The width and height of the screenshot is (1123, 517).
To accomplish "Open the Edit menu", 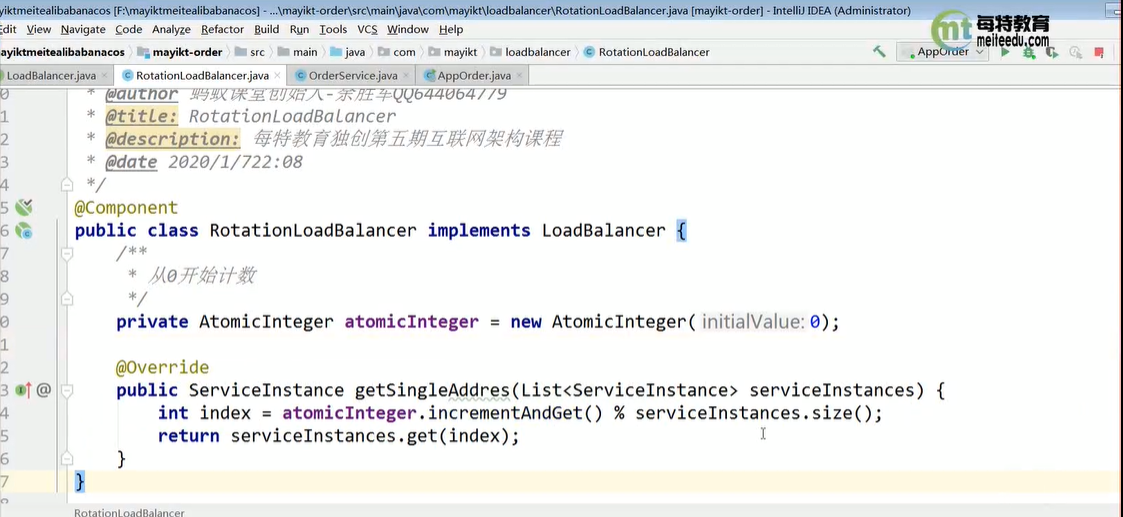I will pyautogui.click(x=8, y=29).
